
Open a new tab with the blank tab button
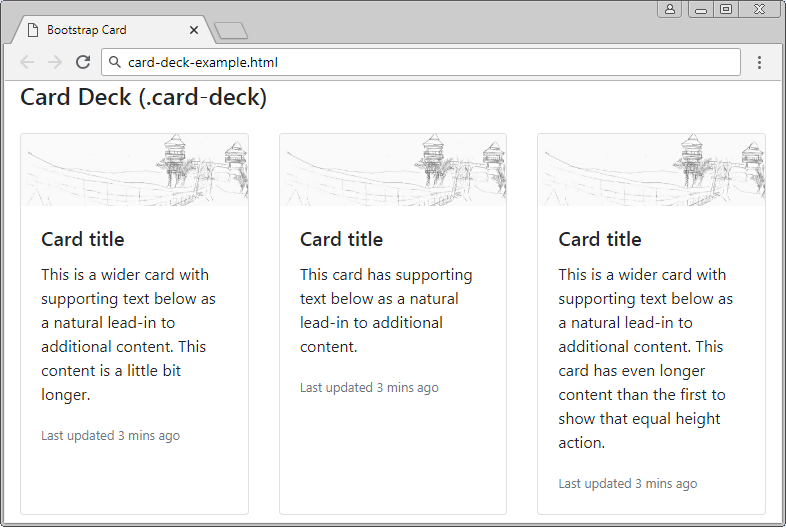pyautogui.click(x=231, y=31)
